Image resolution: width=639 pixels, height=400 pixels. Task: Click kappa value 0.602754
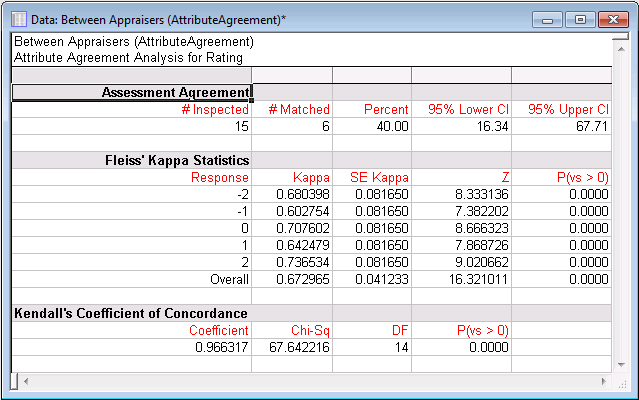(x=292, y=211)
